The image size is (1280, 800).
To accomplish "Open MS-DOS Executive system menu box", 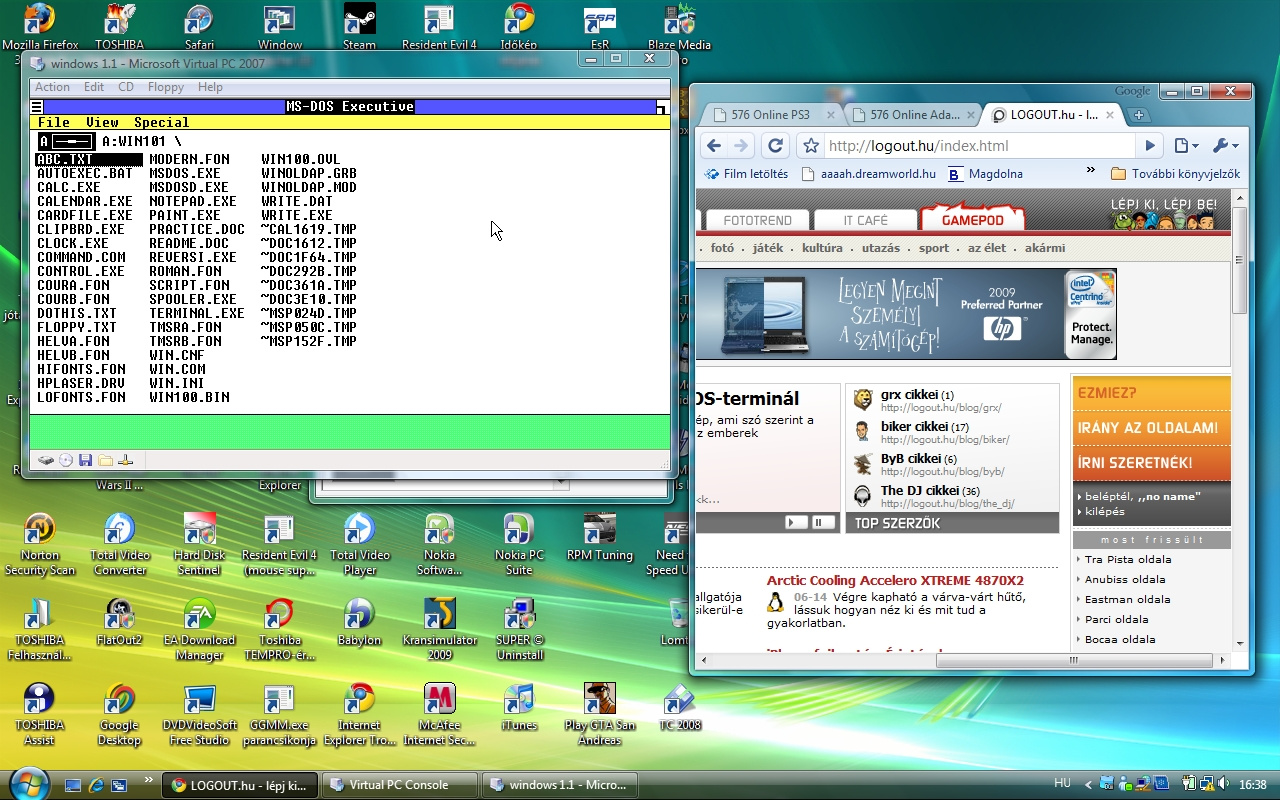I will [x=37, y=107].
